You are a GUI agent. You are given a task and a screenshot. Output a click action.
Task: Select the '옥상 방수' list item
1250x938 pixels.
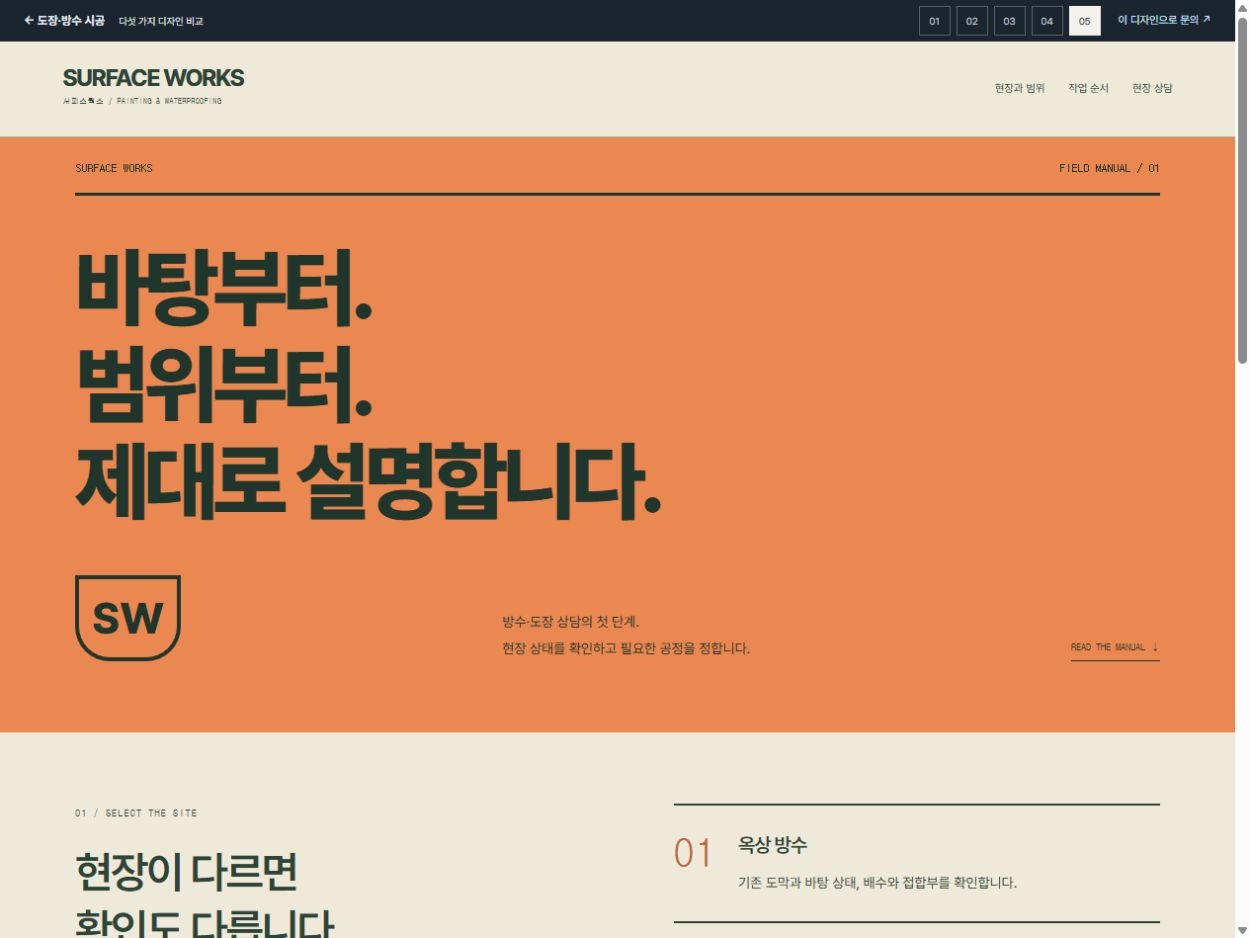pos(916,863)
